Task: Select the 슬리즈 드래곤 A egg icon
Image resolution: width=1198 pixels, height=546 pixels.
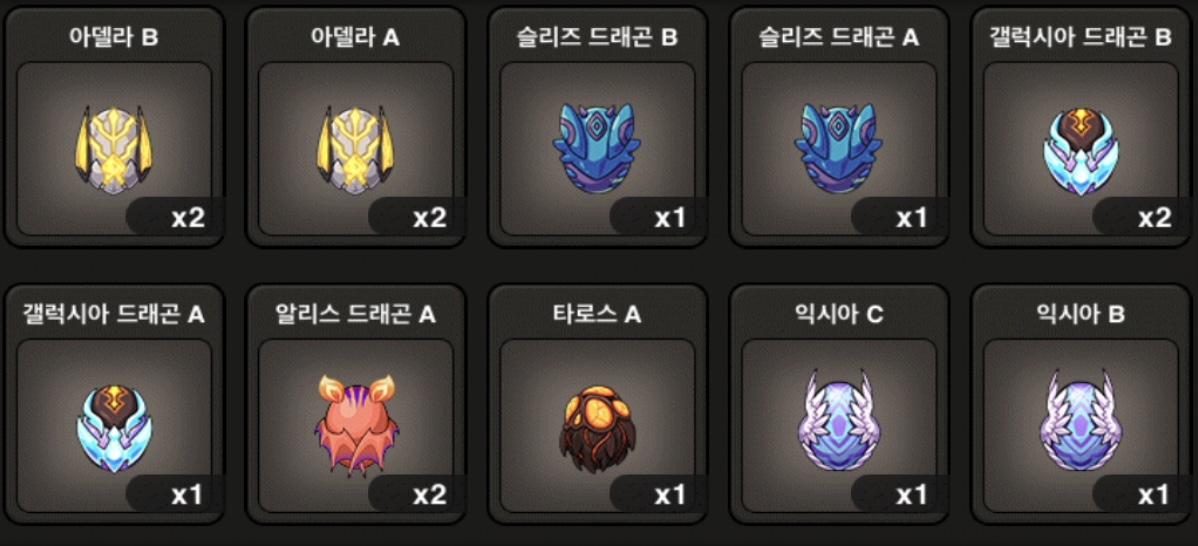Action: click(x=838, y=148)
